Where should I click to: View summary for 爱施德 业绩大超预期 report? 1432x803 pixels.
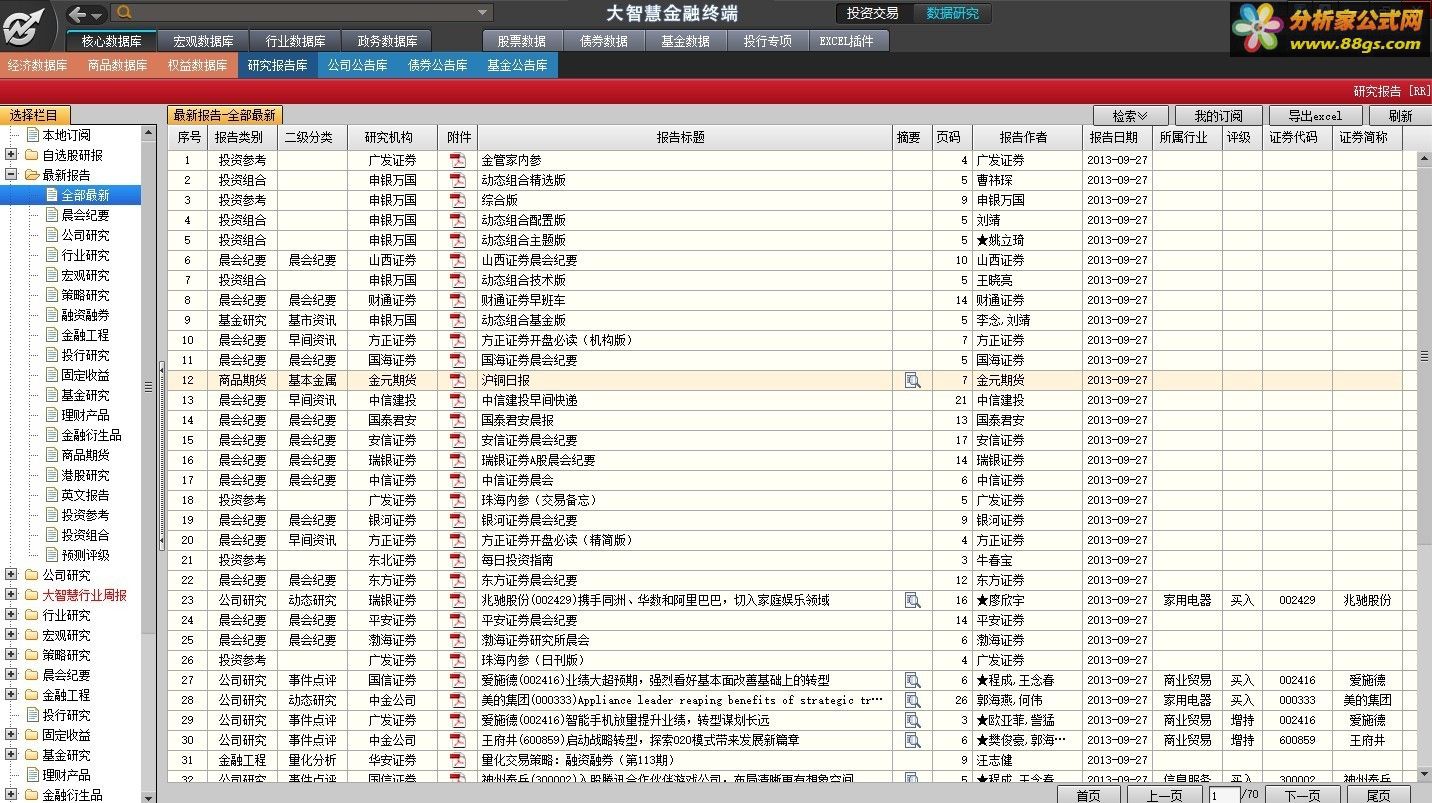(912, 680)
